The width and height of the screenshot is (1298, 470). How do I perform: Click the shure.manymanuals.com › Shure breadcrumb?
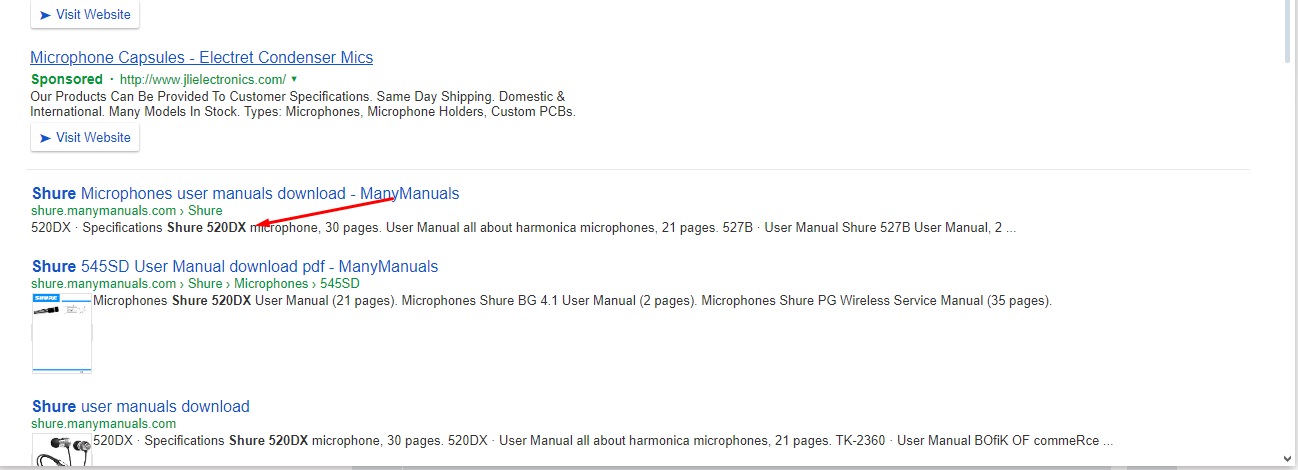click(x=127, y=211)
